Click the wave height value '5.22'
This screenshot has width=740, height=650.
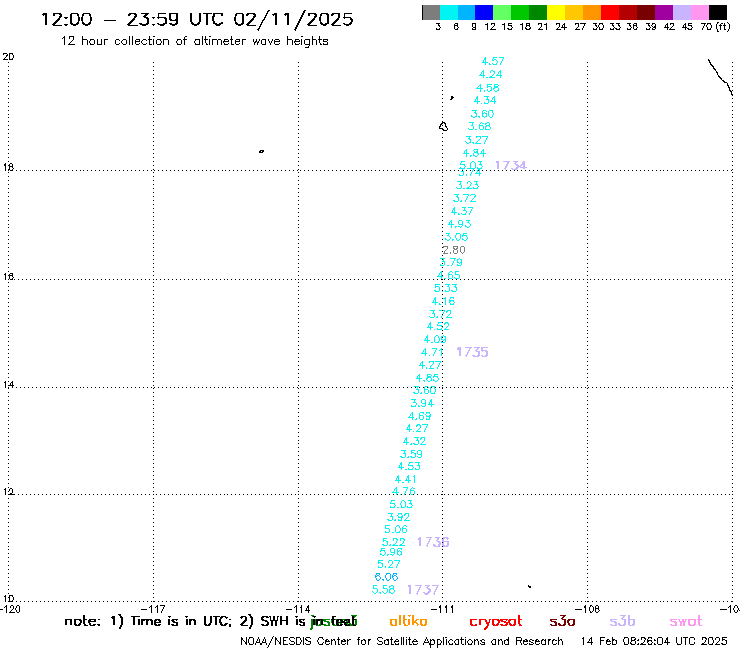pos(394,542)
